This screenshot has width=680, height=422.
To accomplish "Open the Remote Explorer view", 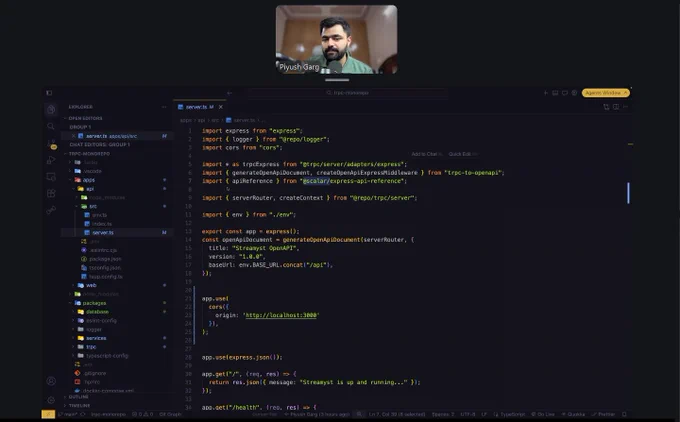I will click(51, 177).
